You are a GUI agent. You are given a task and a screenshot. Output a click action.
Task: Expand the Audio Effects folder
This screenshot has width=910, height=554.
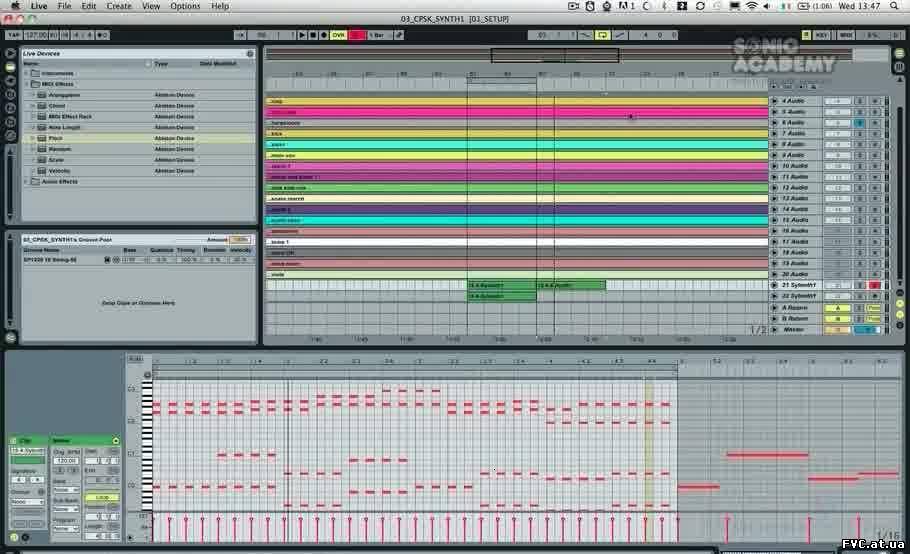tap(26, 182)
